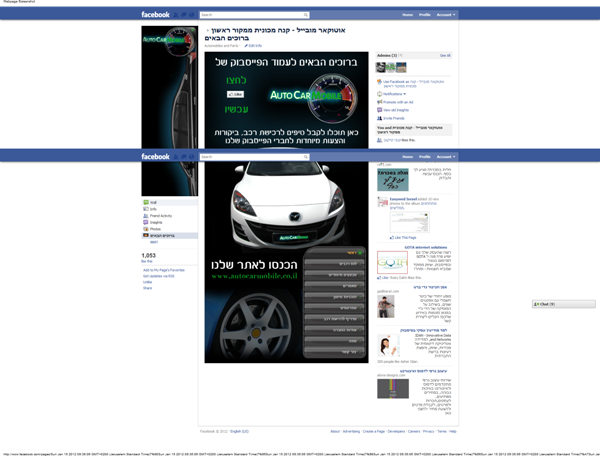Click Terms in the page footer

tap(442, 432)
